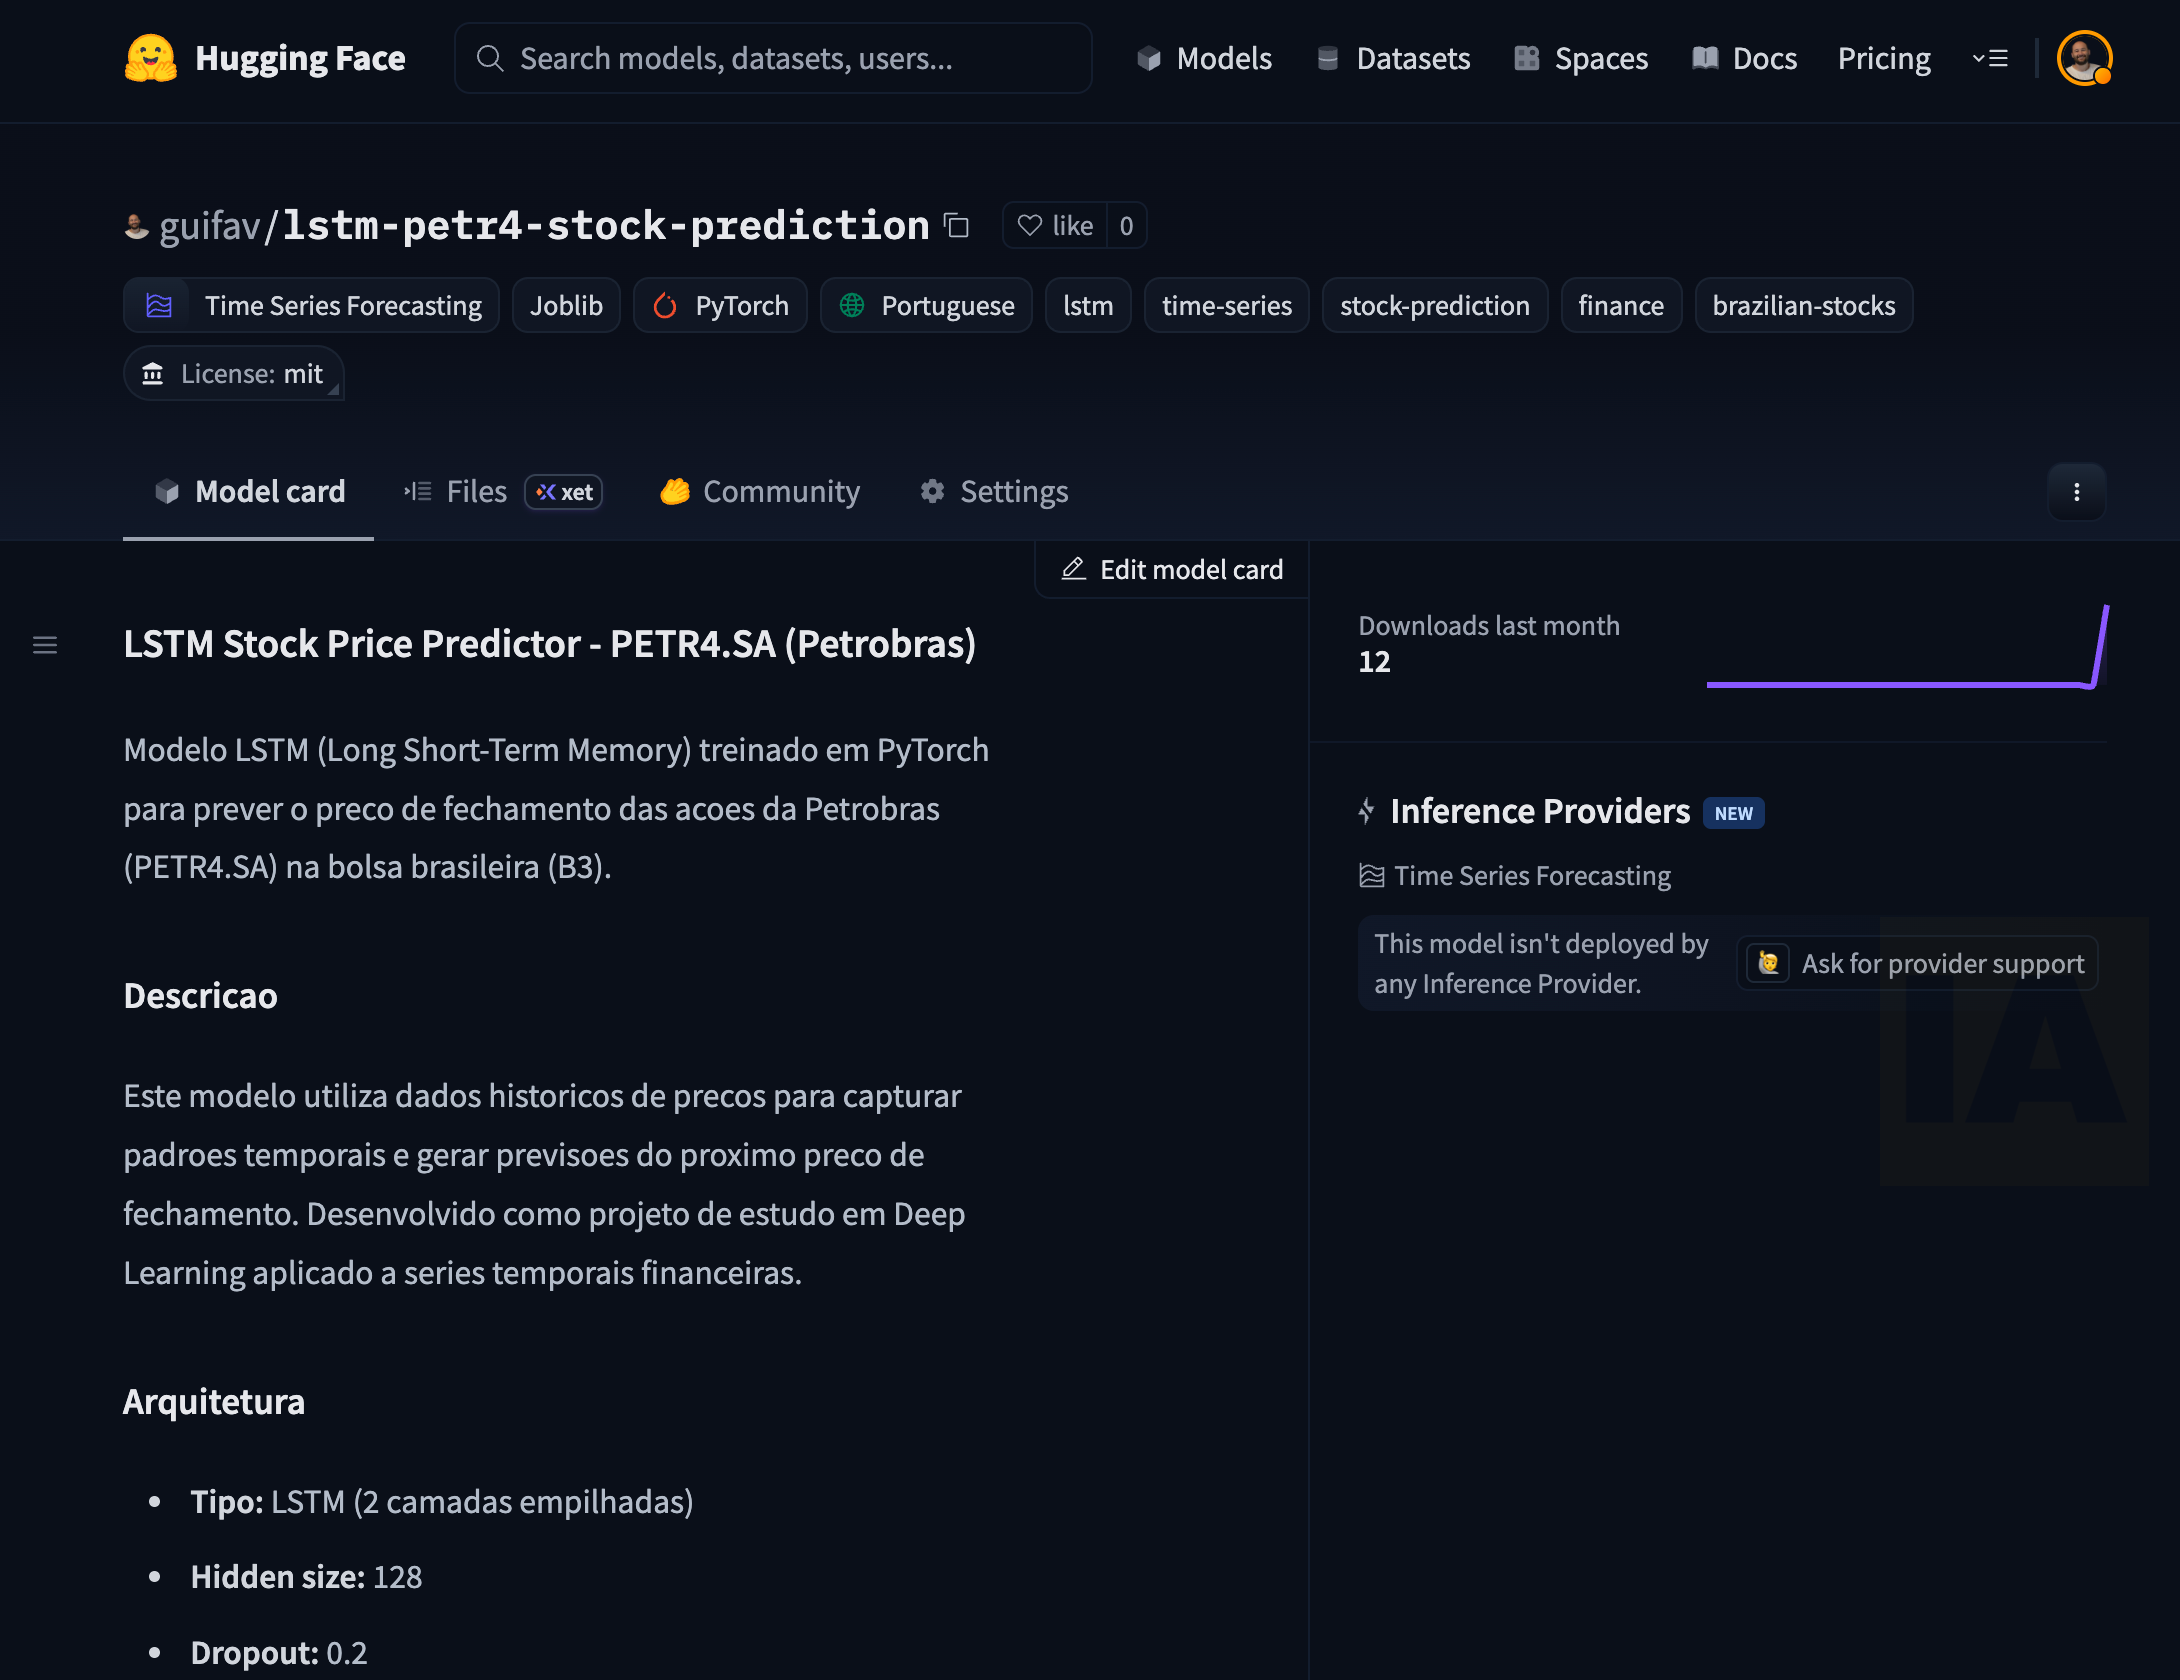Open the Settings tab

(995, 492)
